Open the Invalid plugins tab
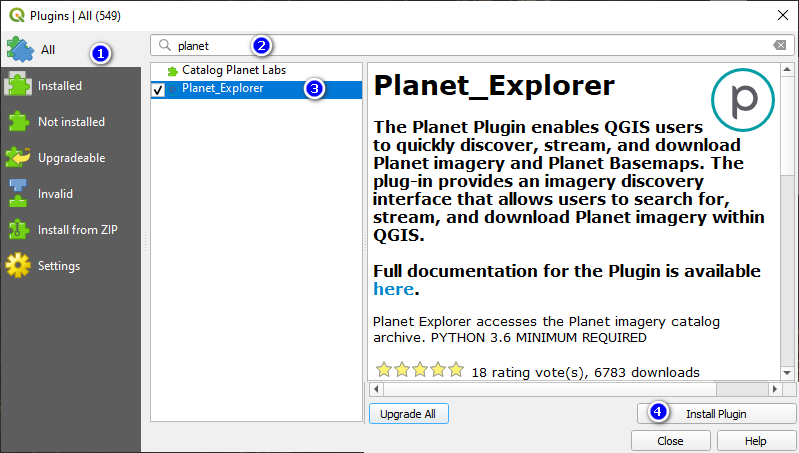 click(71, 194)
